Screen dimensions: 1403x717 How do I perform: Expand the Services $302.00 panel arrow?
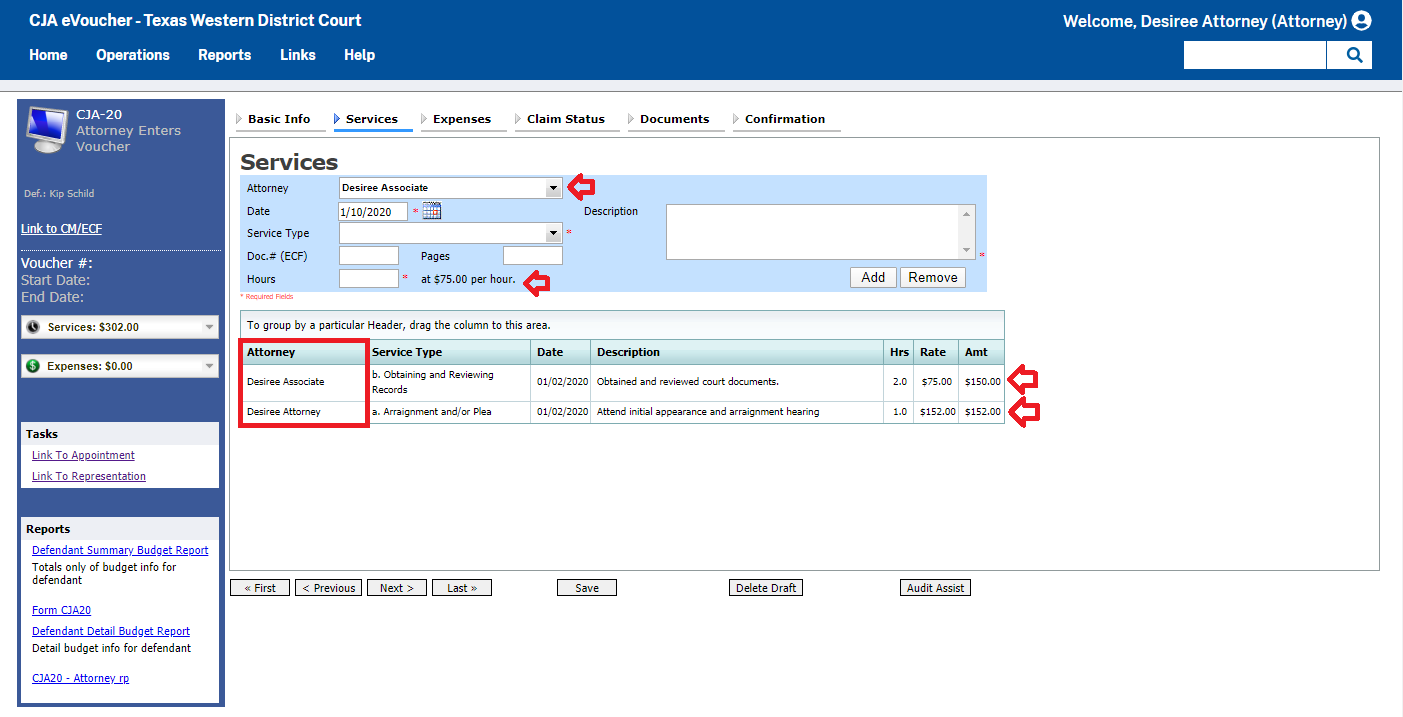(209, 327)
